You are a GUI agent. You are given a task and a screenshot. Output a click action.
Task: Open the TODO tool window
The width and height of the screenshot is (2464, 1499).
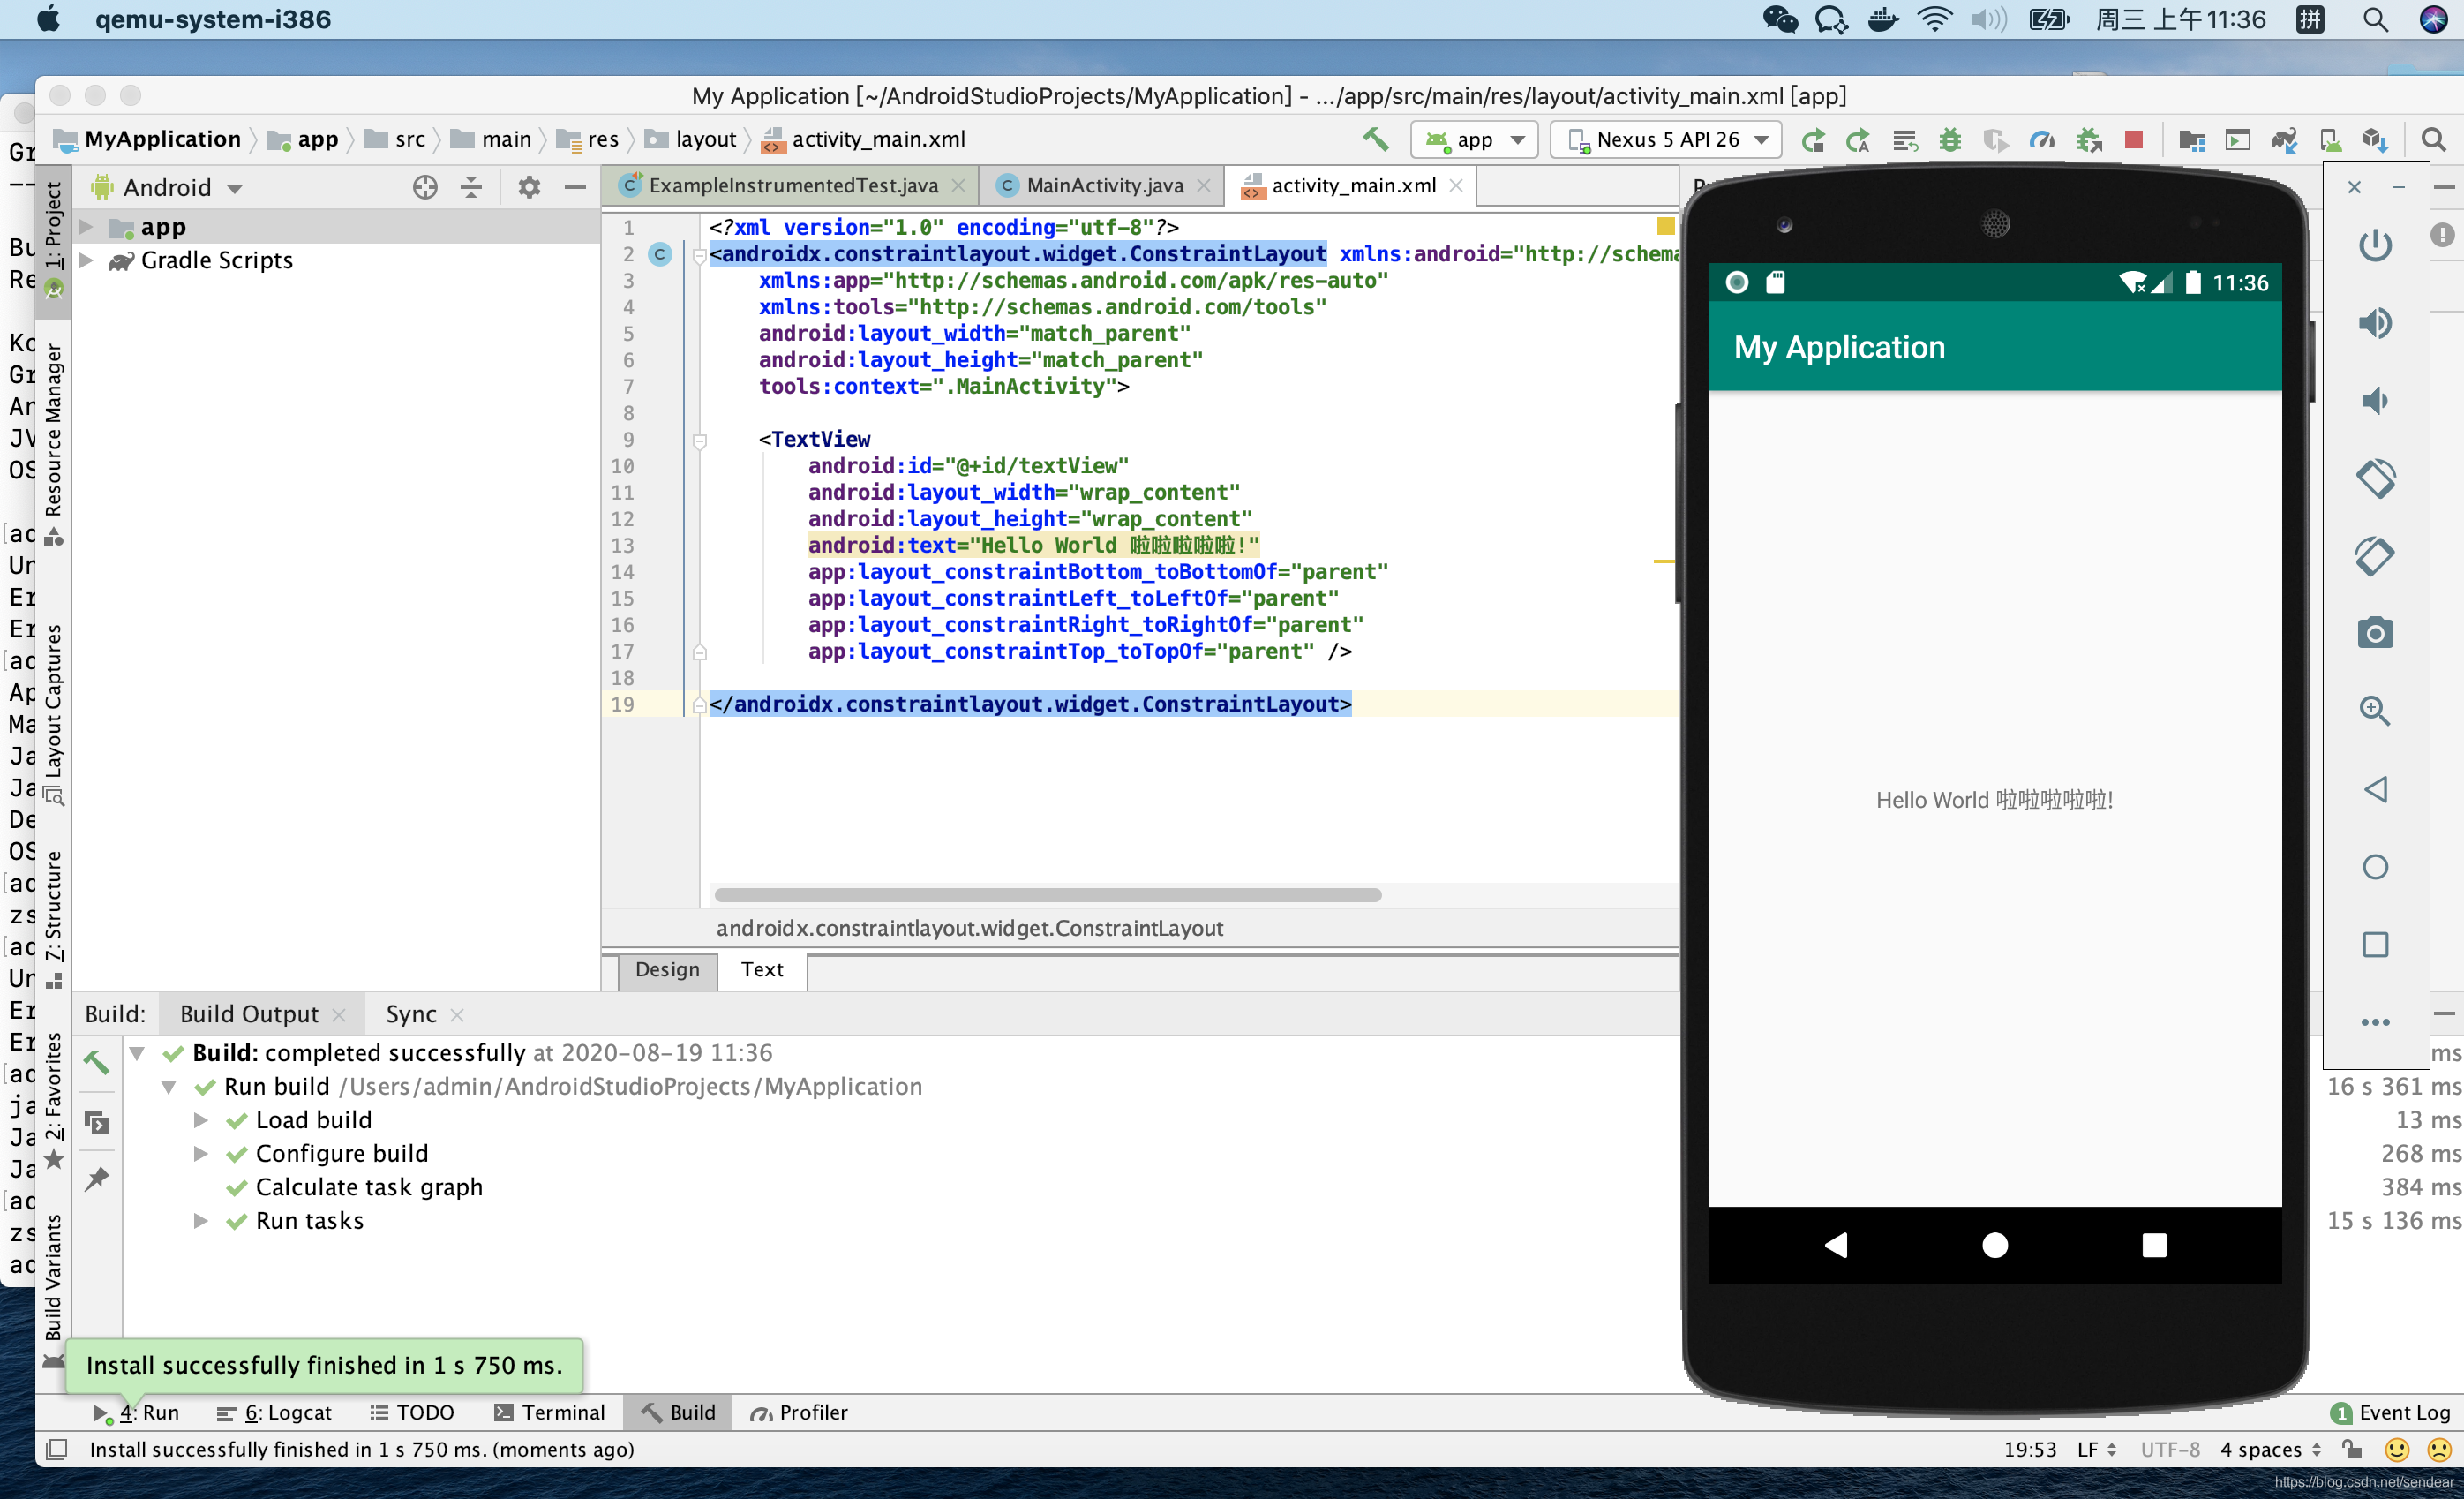coord(412,1412)
